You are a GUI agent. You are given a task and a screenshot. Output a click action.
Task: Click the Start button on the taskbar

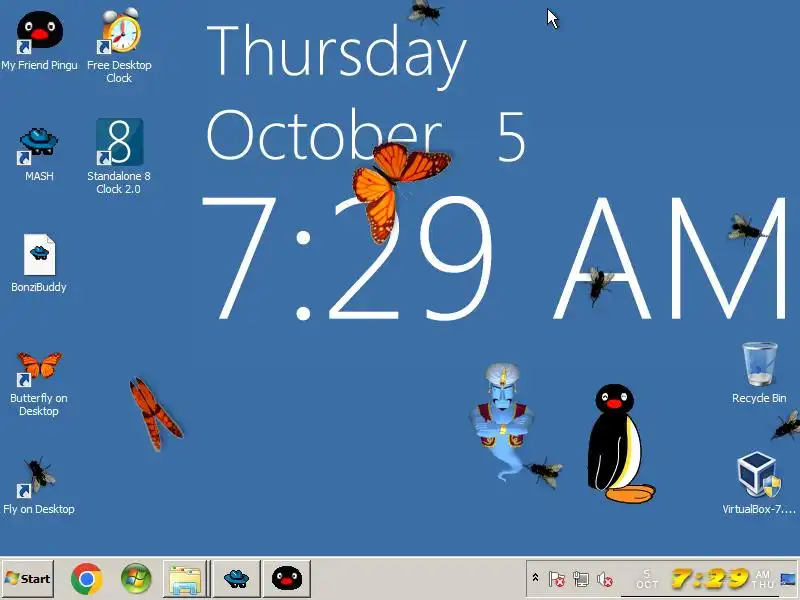click(x=28, y=579)
